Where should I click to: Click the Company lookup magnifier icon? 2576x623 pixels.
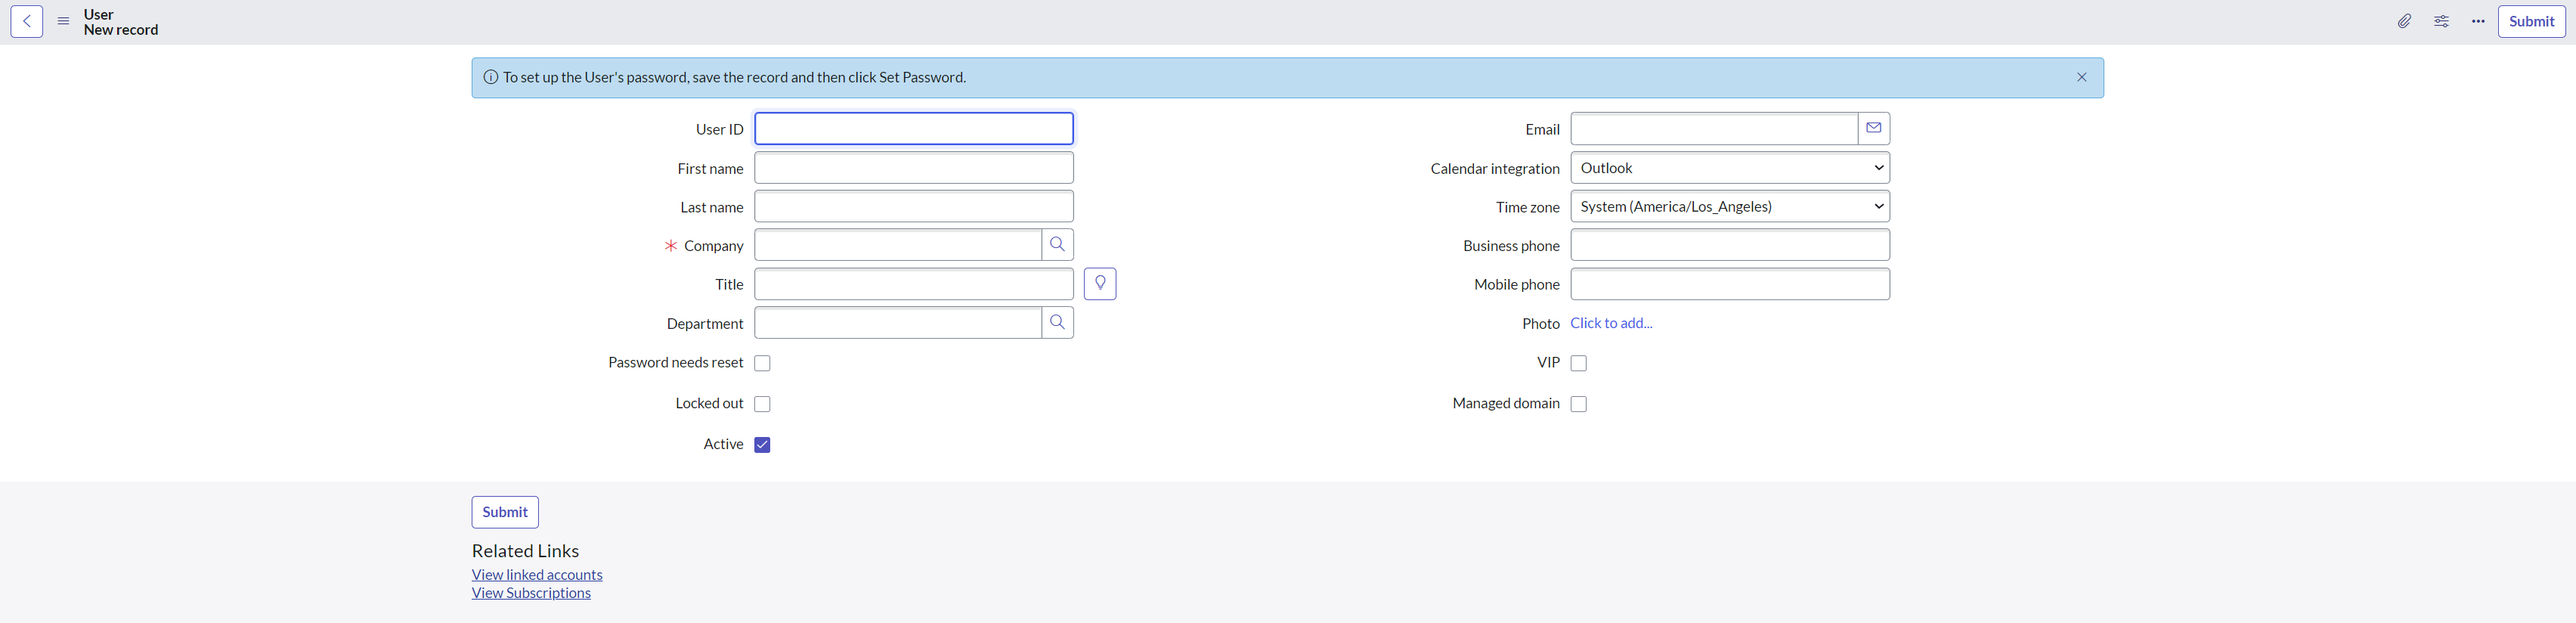click(1057, 245)
